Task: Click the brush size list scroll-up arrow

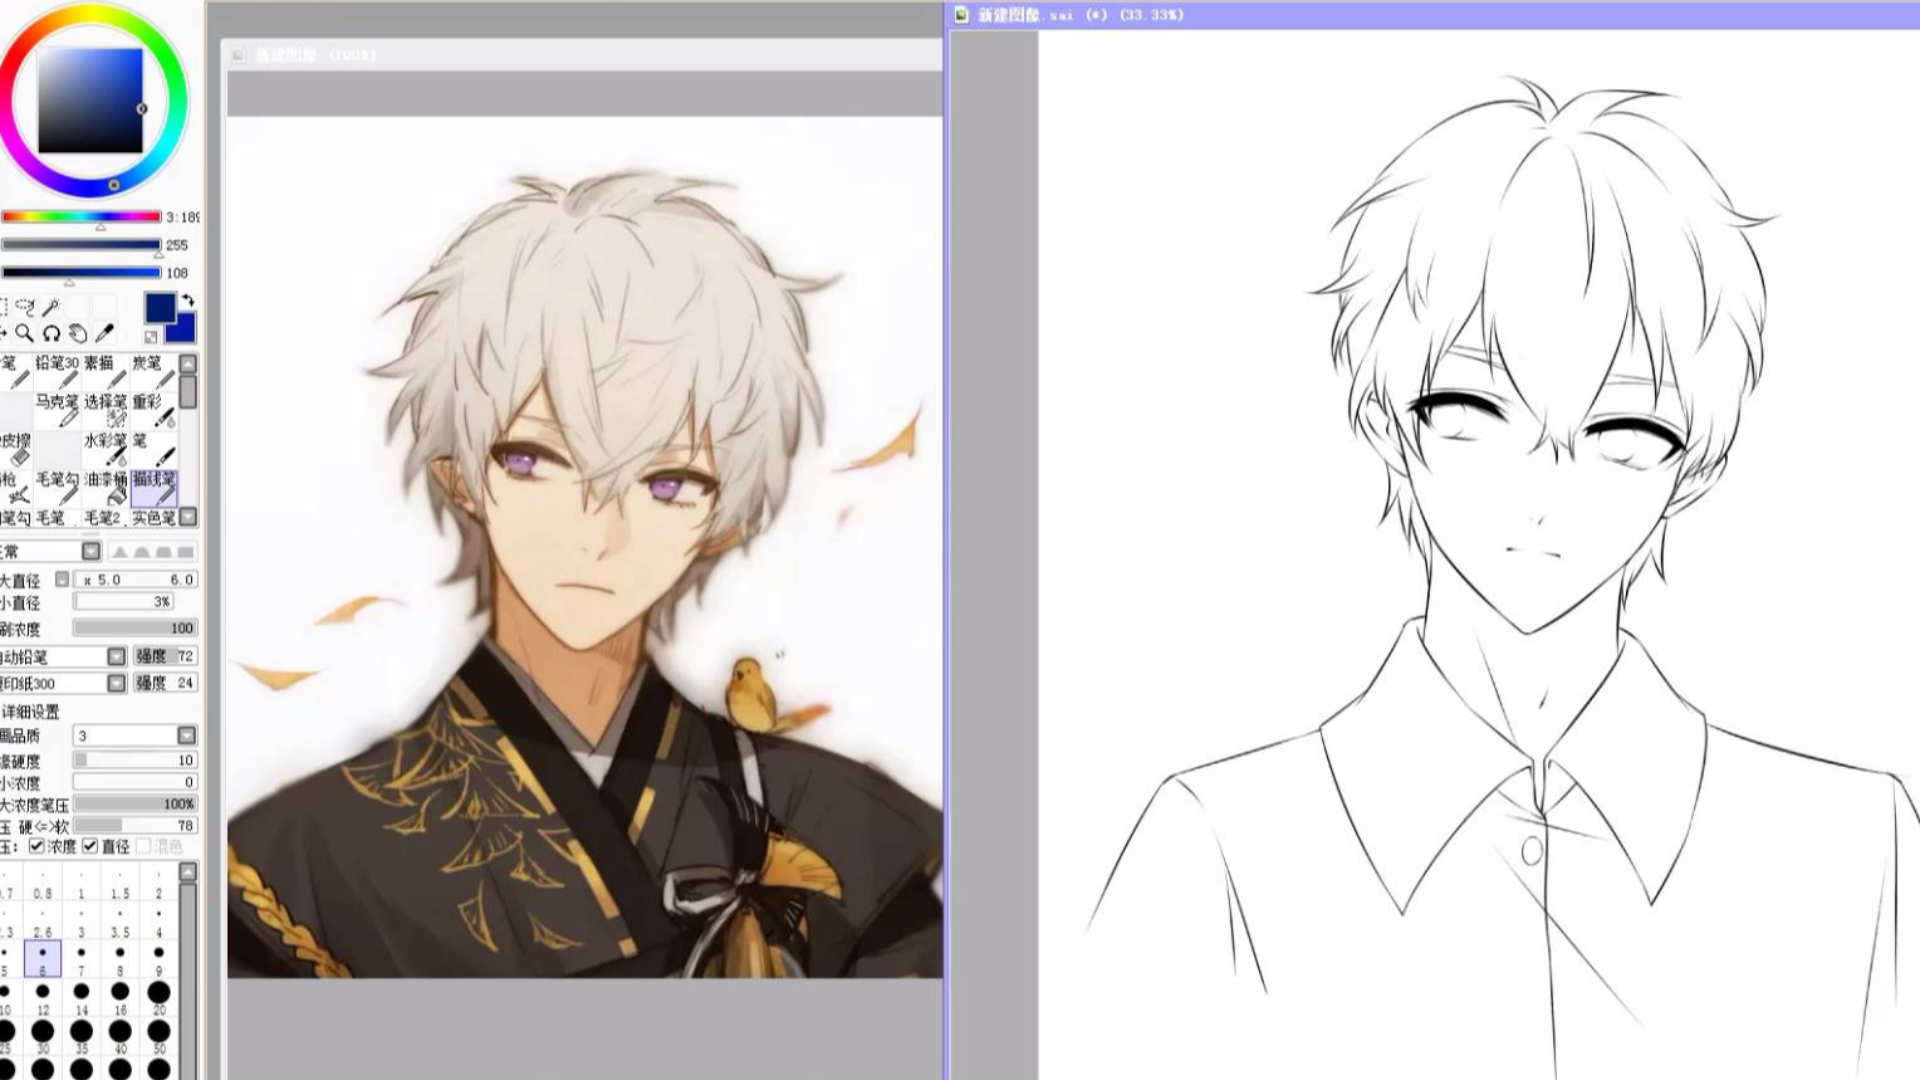Action: [188, 872]
